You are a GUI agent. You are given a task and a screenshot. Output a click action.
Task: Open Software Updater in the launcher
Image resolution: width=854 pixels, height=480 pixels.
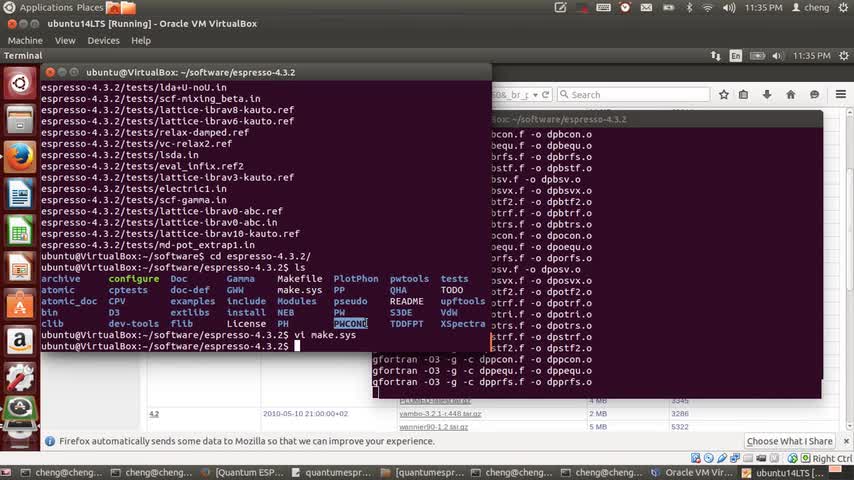20,409
